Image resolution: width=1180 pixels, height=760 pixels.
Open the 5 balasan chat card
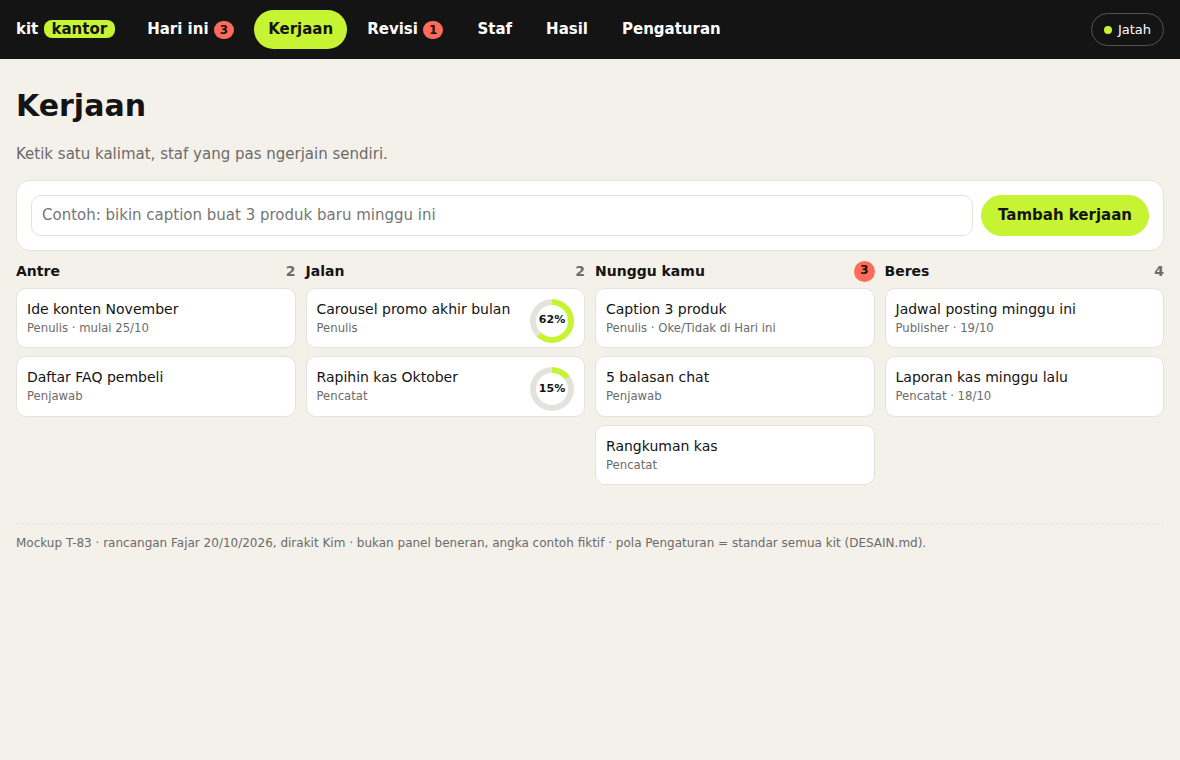734,387
